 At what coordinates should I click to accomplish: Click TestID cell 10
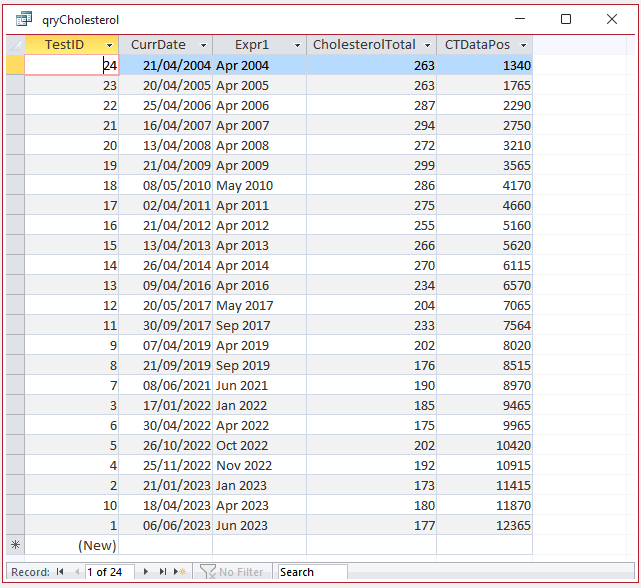(72, 505)
